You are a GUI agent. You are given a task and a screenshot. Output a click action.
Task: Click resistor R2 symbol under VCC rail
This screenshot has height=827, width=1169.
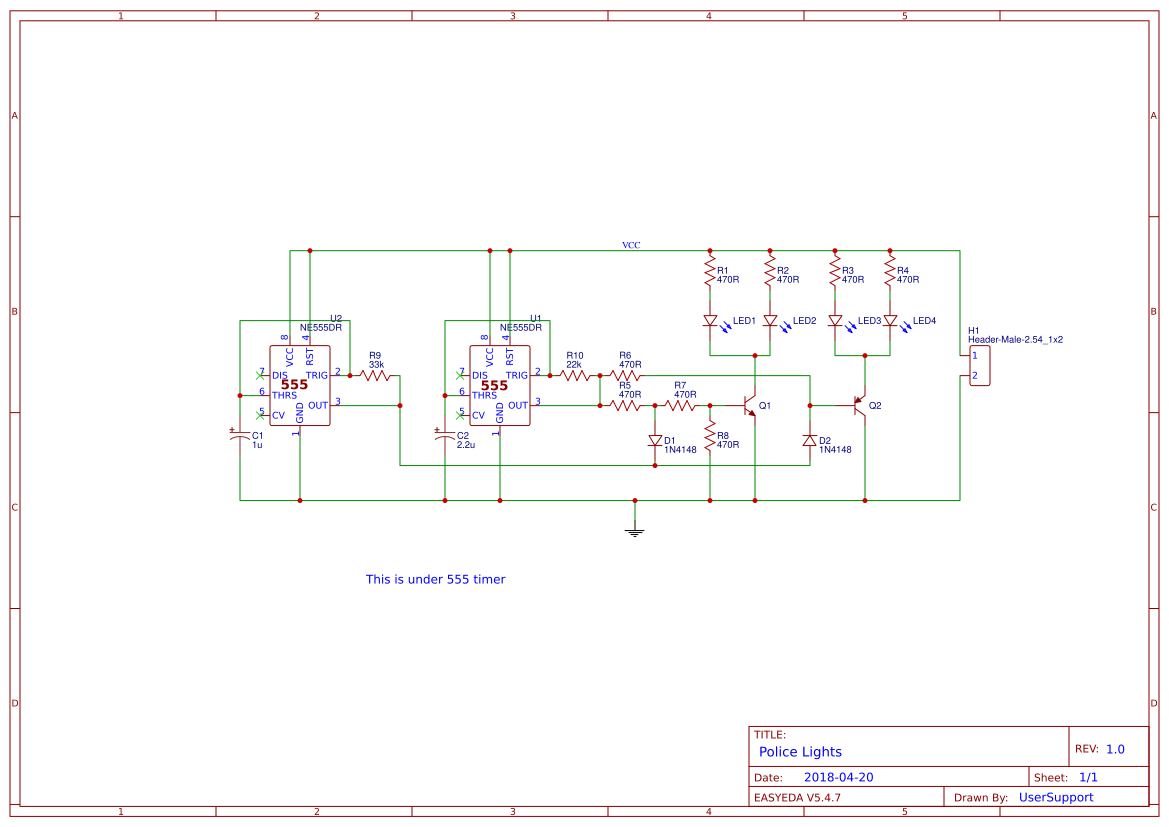(x=770, y=271)
